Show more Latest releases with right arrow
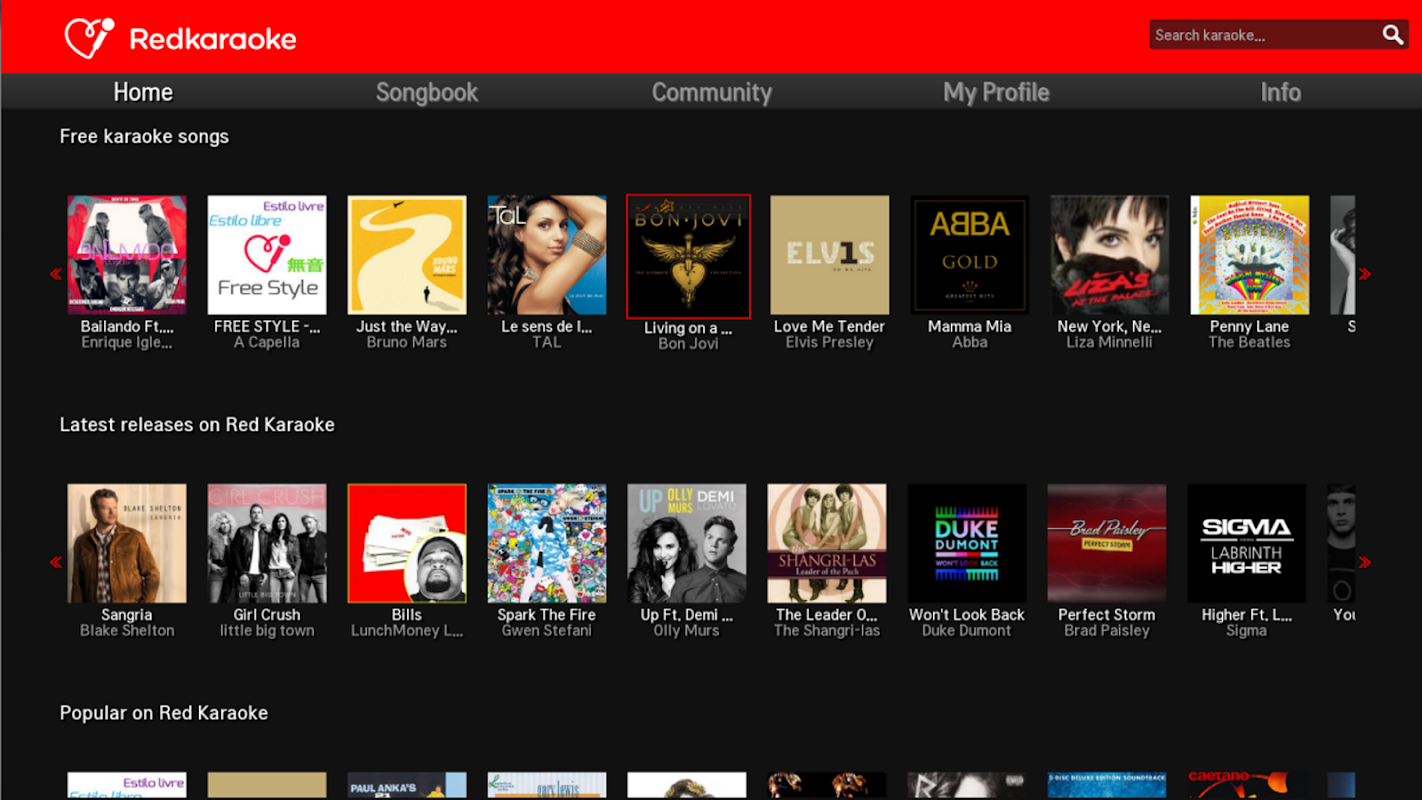The image size is (1422, 800). (x=1365, y=562)
